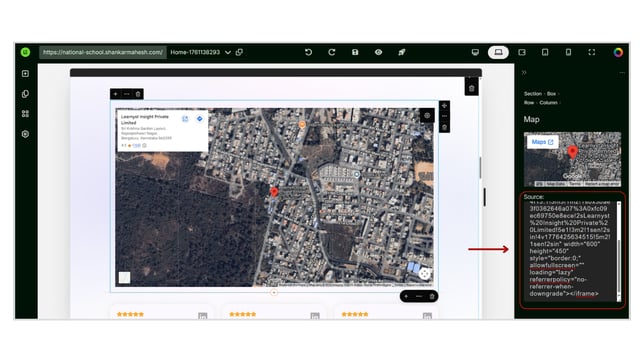Screen dimensions: 644x362
Task: Open panel more options ellipsis
Action: [x=622, y=73]
